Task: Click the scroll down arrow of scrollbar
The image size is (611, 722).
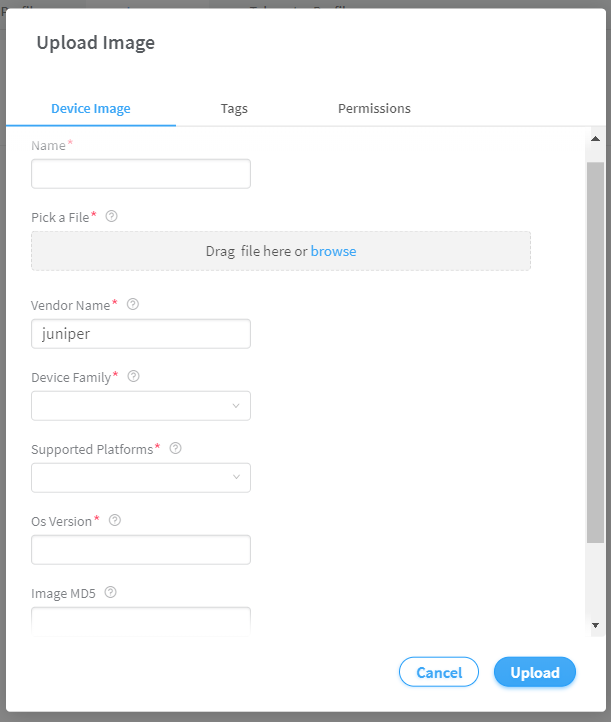Action: pos(595,625)
